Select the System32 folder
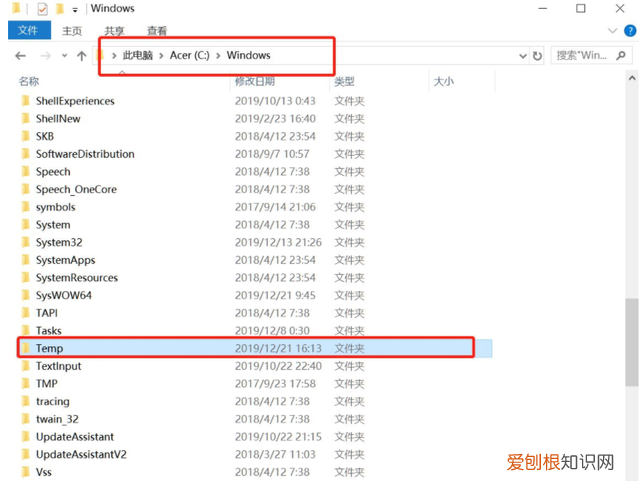Image resolution: width=640 pixels, height=481 pixels. (59, 242)
